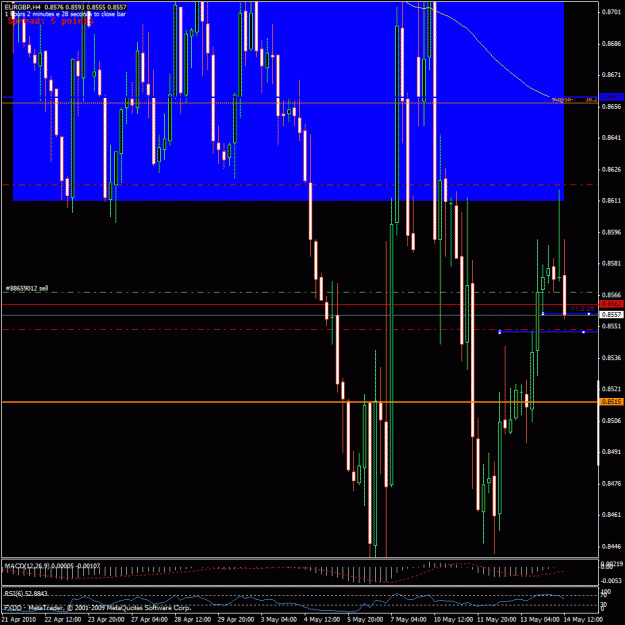Click the '21 Apr 2010' date label

pos(20,620)
